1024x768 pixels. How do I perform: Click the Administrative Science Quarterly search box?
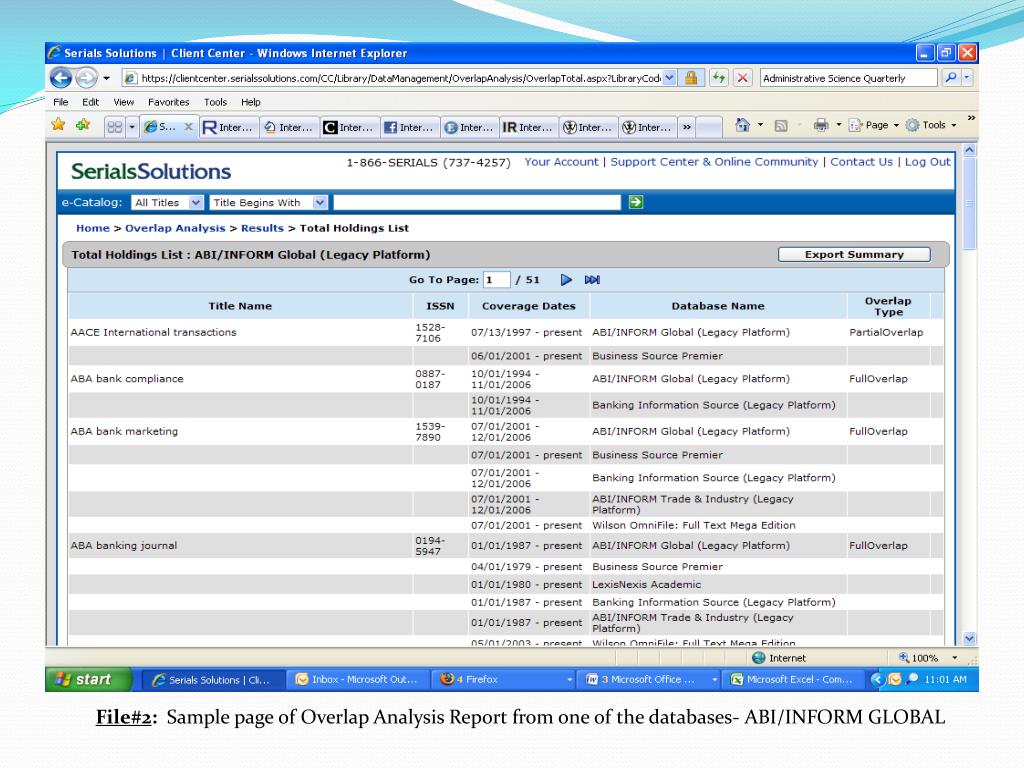click(x=848, y=78)
